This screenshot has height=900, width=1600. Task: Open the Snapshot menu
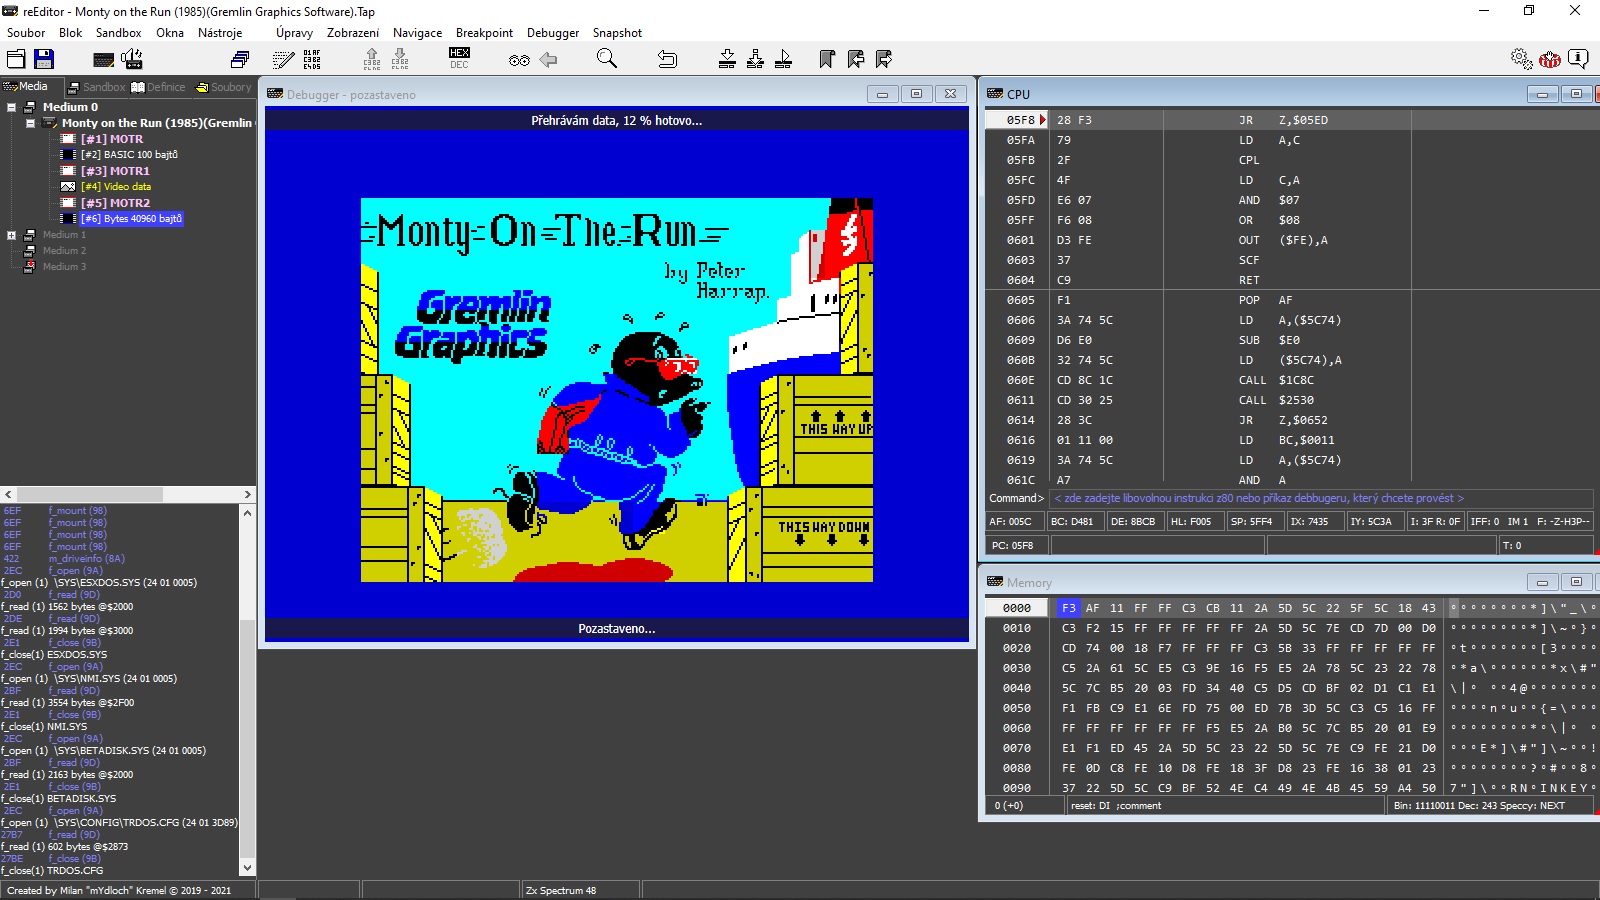(x=617, y=33)
